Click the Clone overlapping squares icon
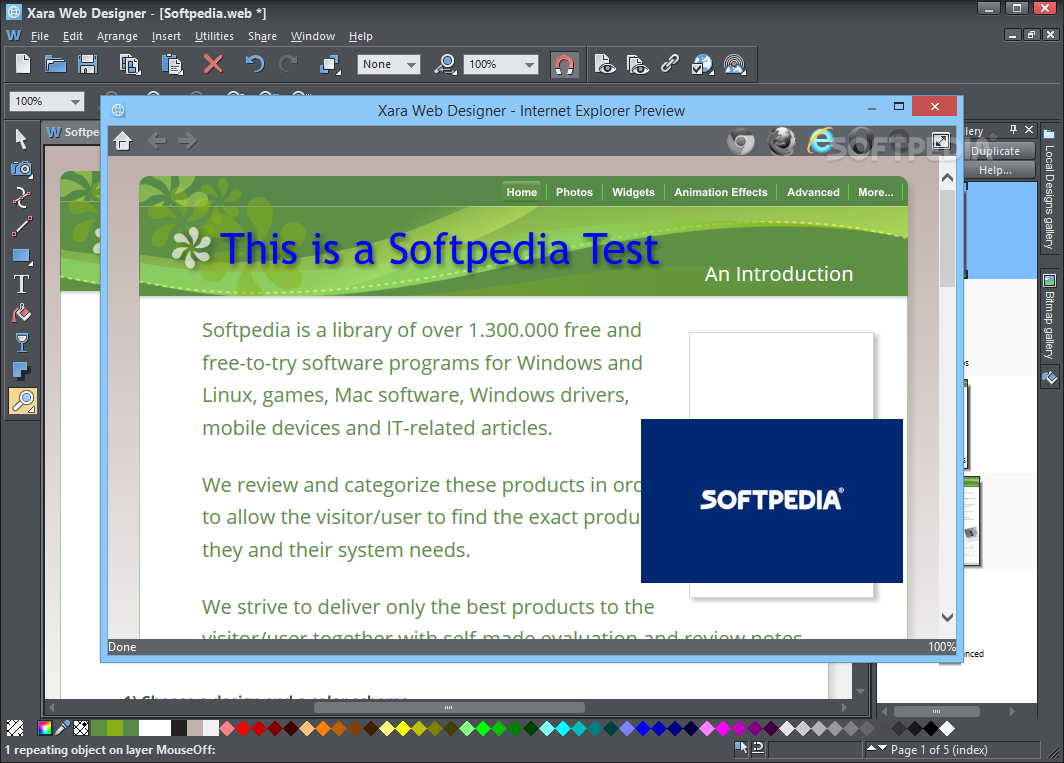1064x763 pixels. pyautogui.click(x=330, y=64)
